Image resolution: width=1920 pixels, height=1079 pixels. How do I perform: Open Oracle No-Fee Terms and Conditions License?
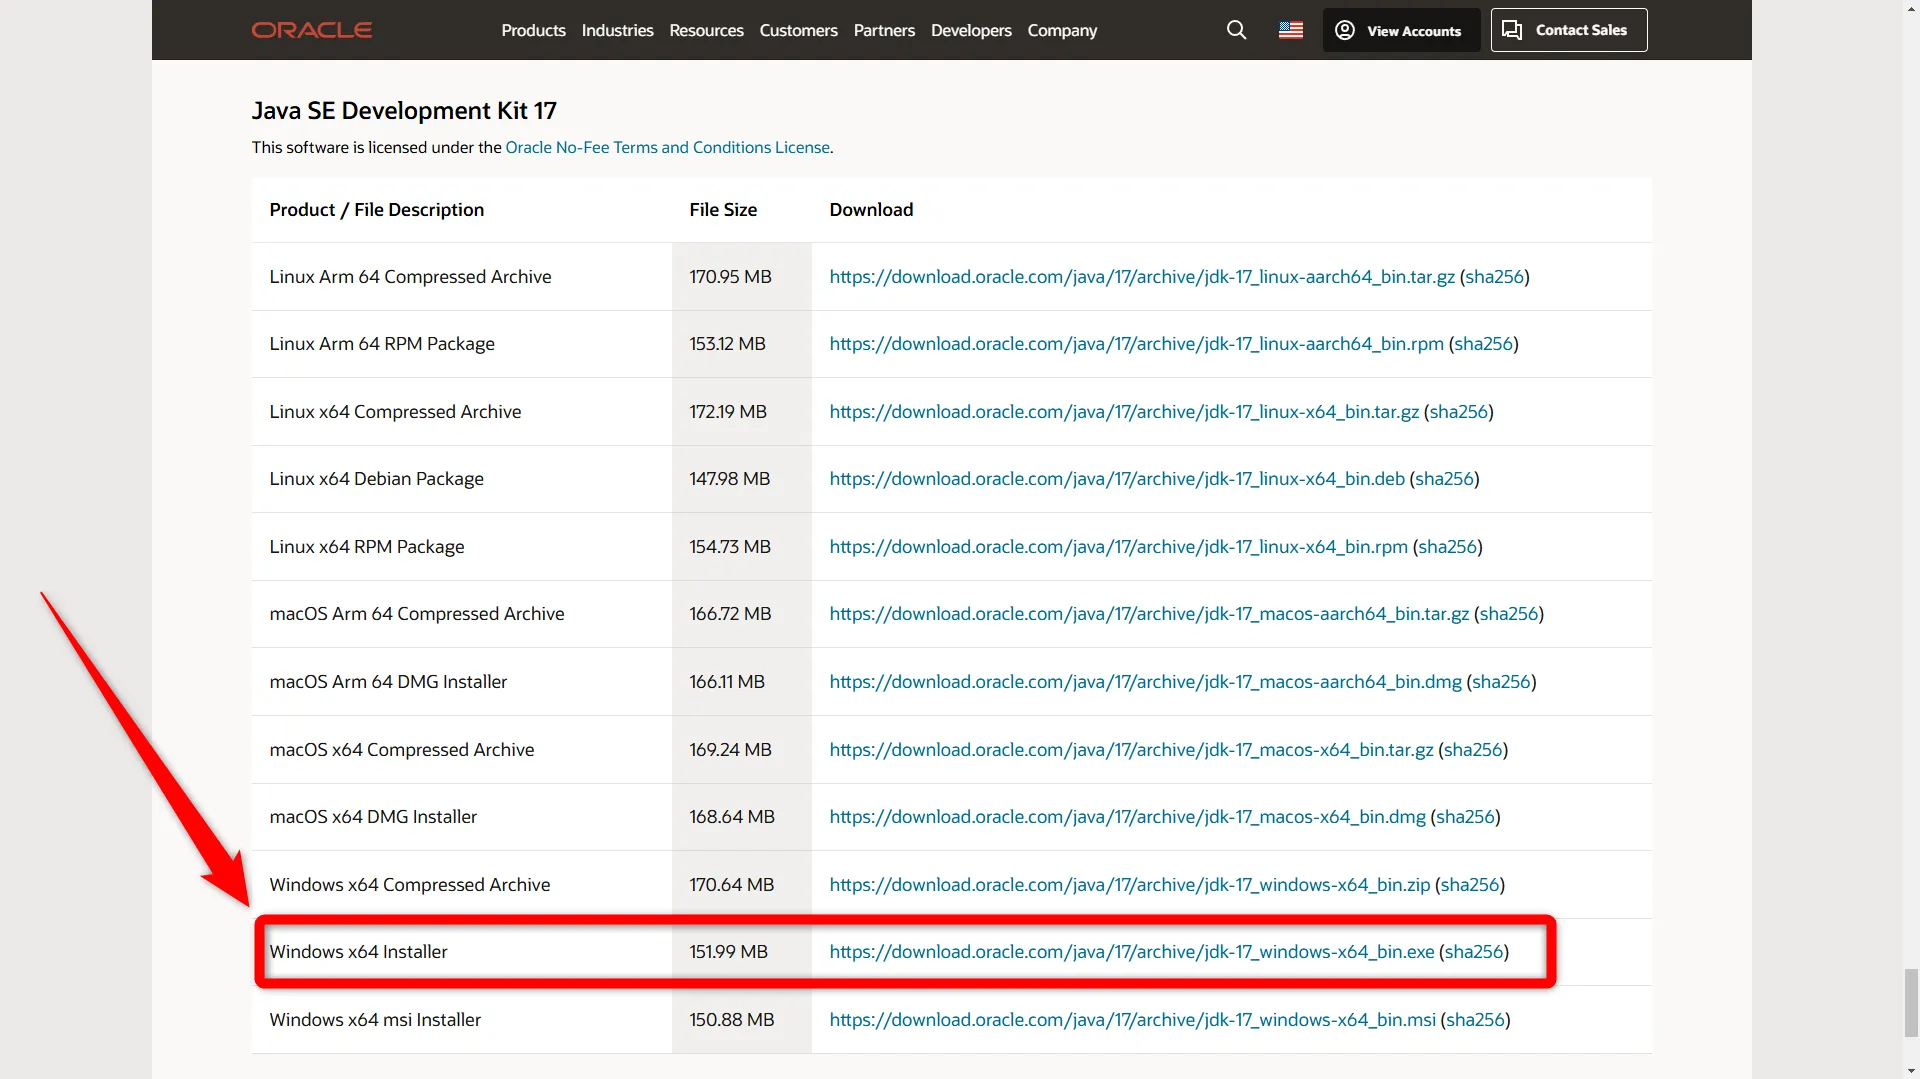667,147
